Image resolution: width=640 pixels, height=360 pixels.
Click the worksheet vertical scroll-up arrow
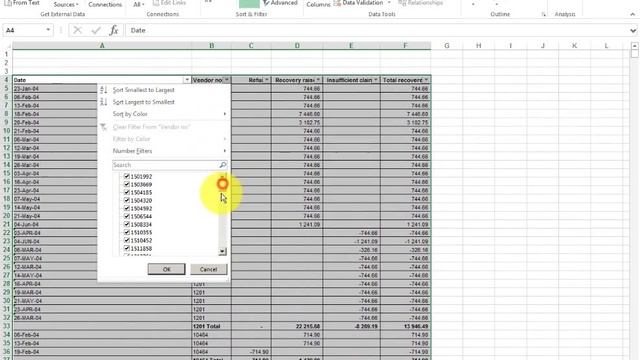coord(635,46)
